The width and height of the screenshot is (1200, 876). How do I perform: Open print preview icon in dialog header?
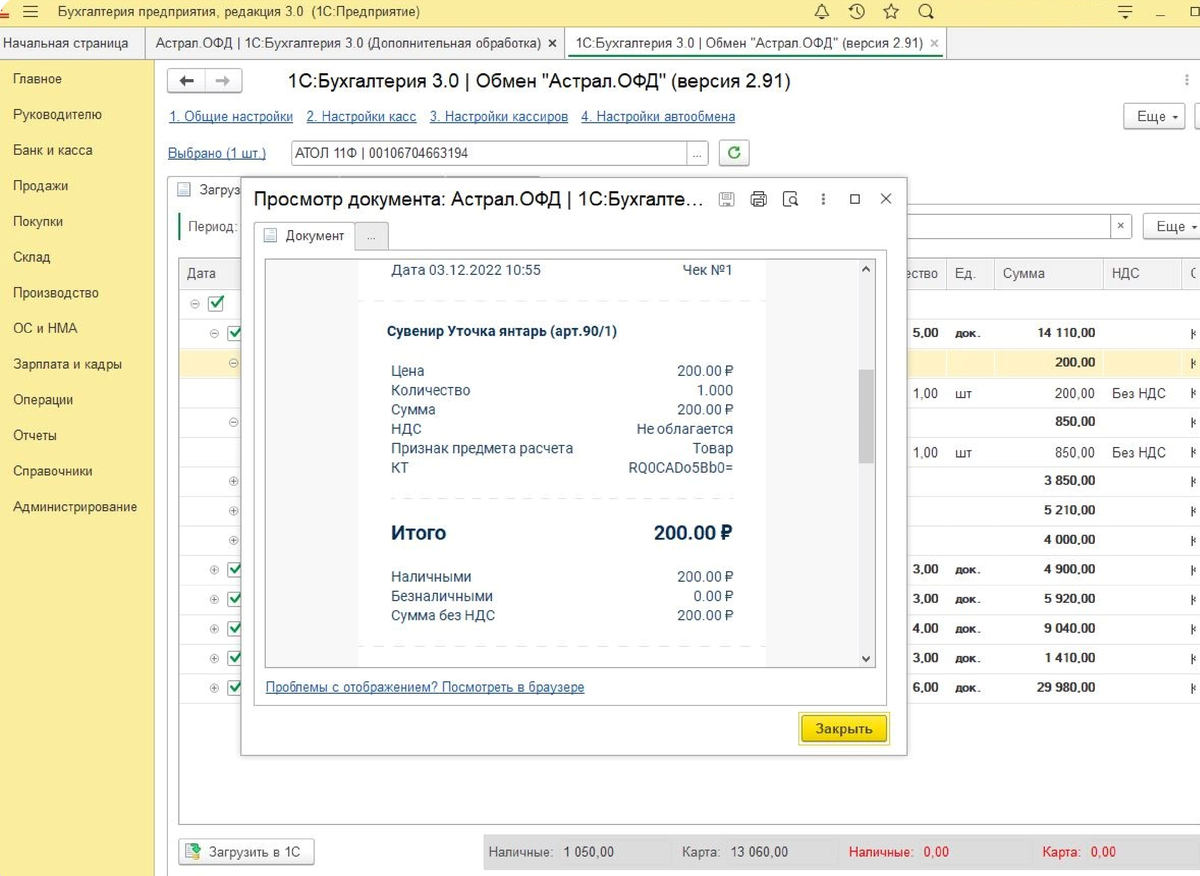[x=790, y=199]
